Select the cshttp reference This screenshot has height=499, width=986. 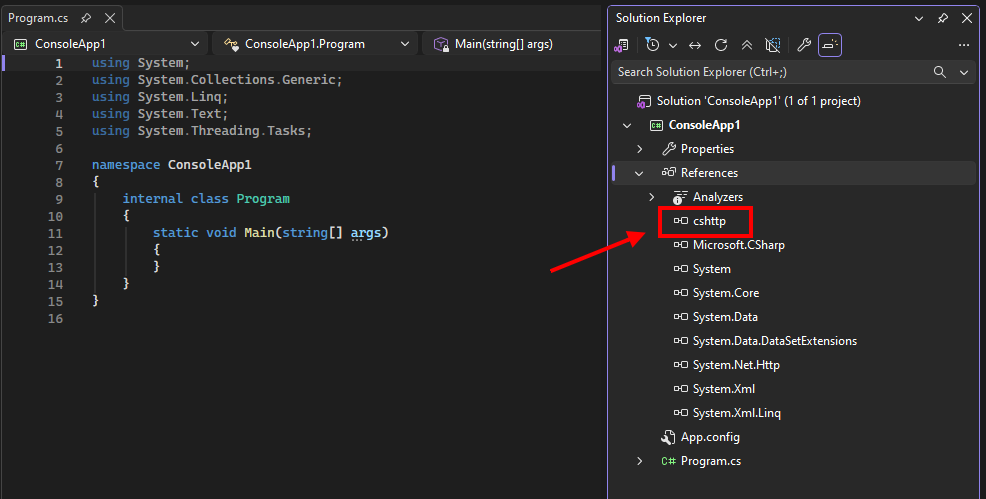[x=709, y=221]
